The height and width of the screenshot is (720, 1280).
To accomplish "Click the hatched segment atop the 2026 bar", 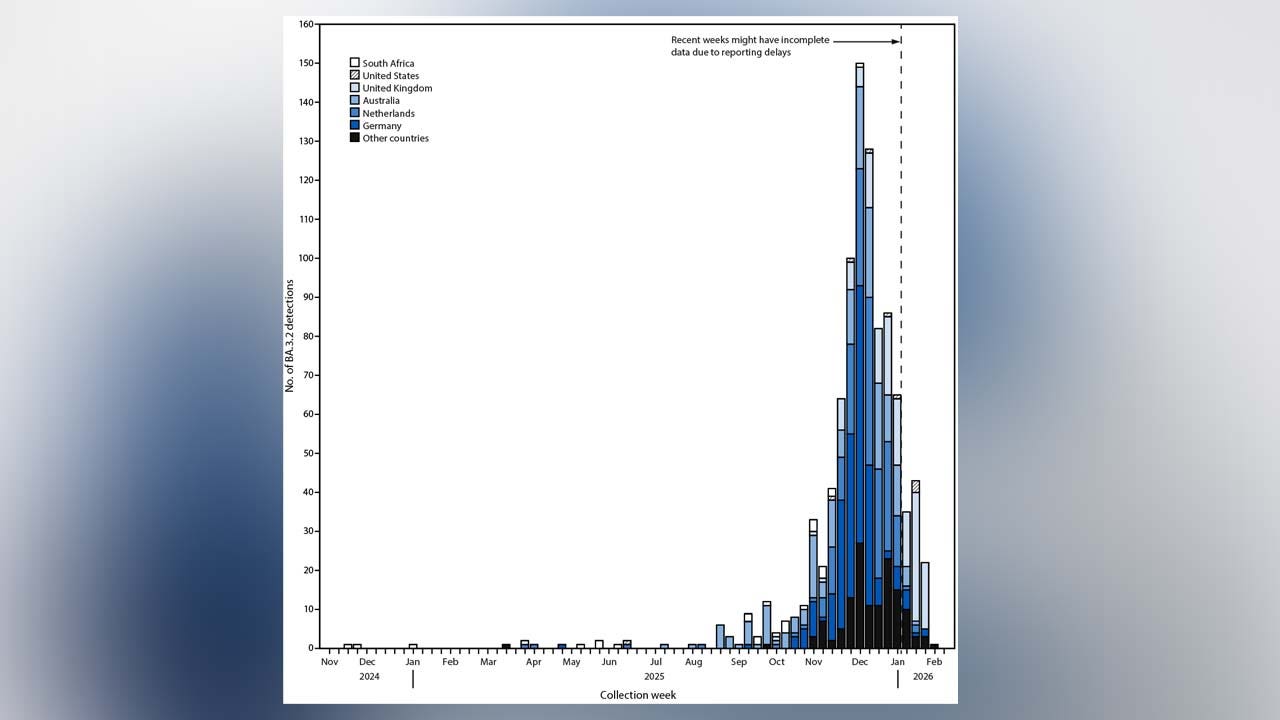I will tap(915, 486).
